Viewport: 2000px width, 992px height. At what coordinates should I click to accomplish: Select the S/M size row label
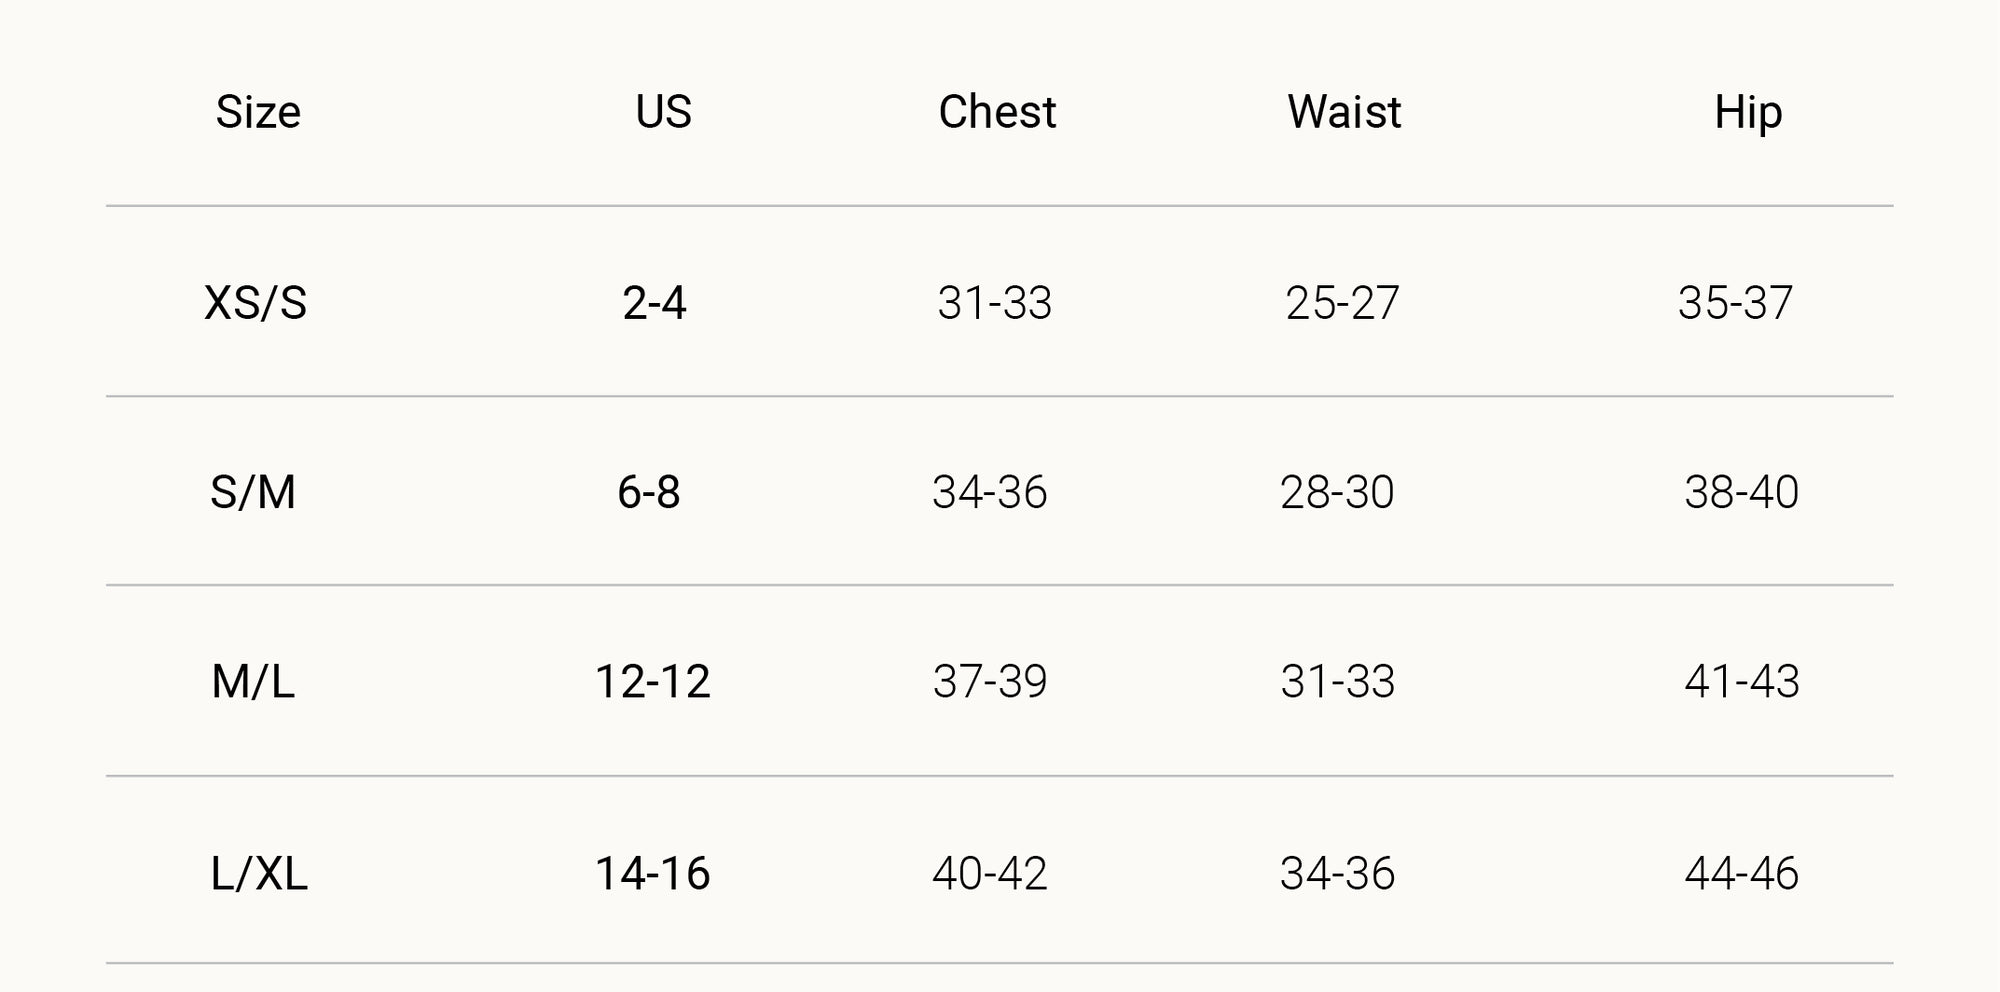(253, 492)
